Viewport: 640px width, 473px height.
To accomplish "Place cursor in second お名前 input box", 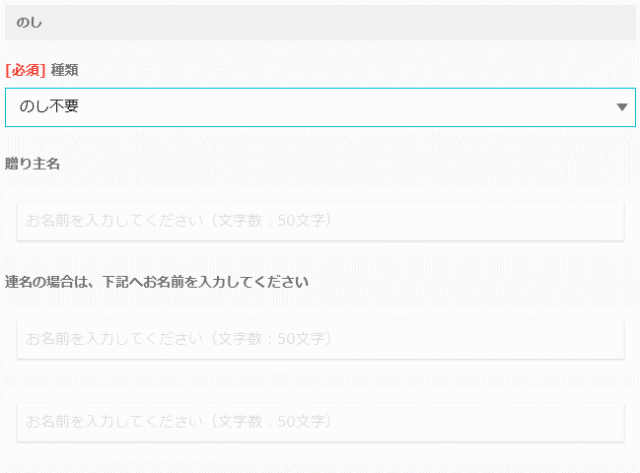I will [x=320, y=339].
